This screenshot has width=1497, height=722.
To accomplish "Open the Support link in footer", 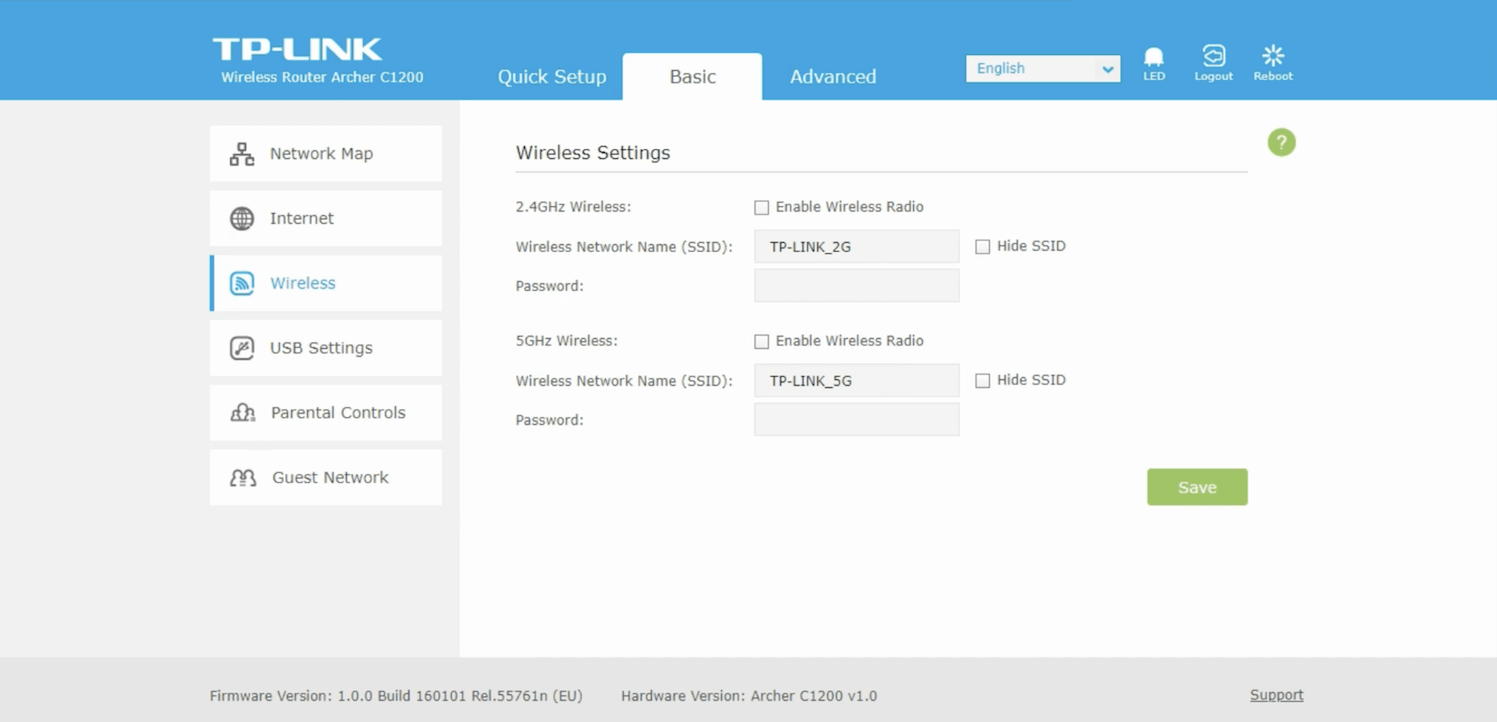I will coord(1276,695).
